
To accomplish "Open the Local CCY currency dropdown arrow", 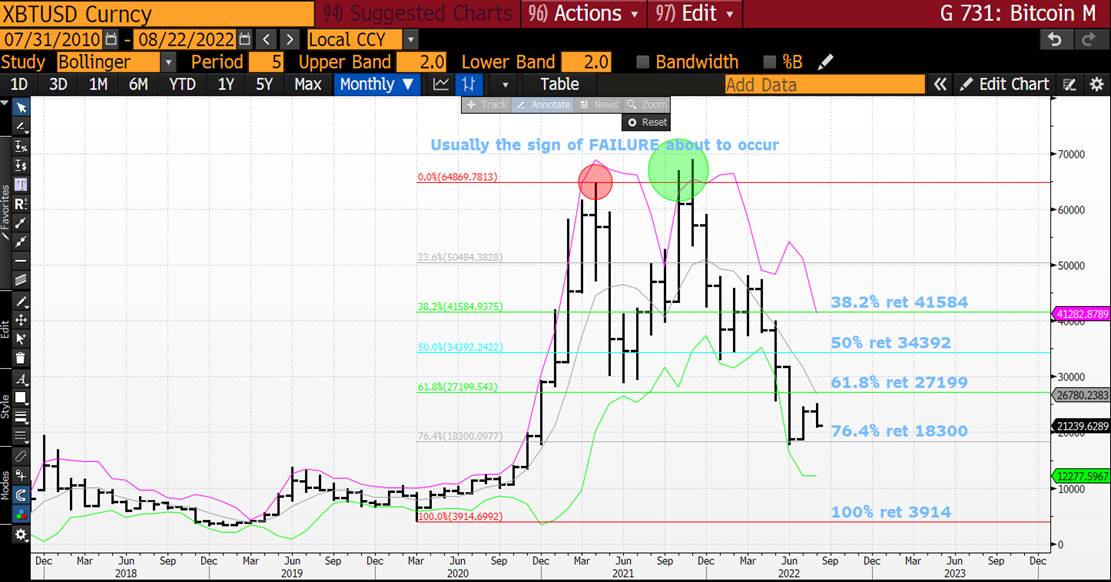I will coord(411,40).
